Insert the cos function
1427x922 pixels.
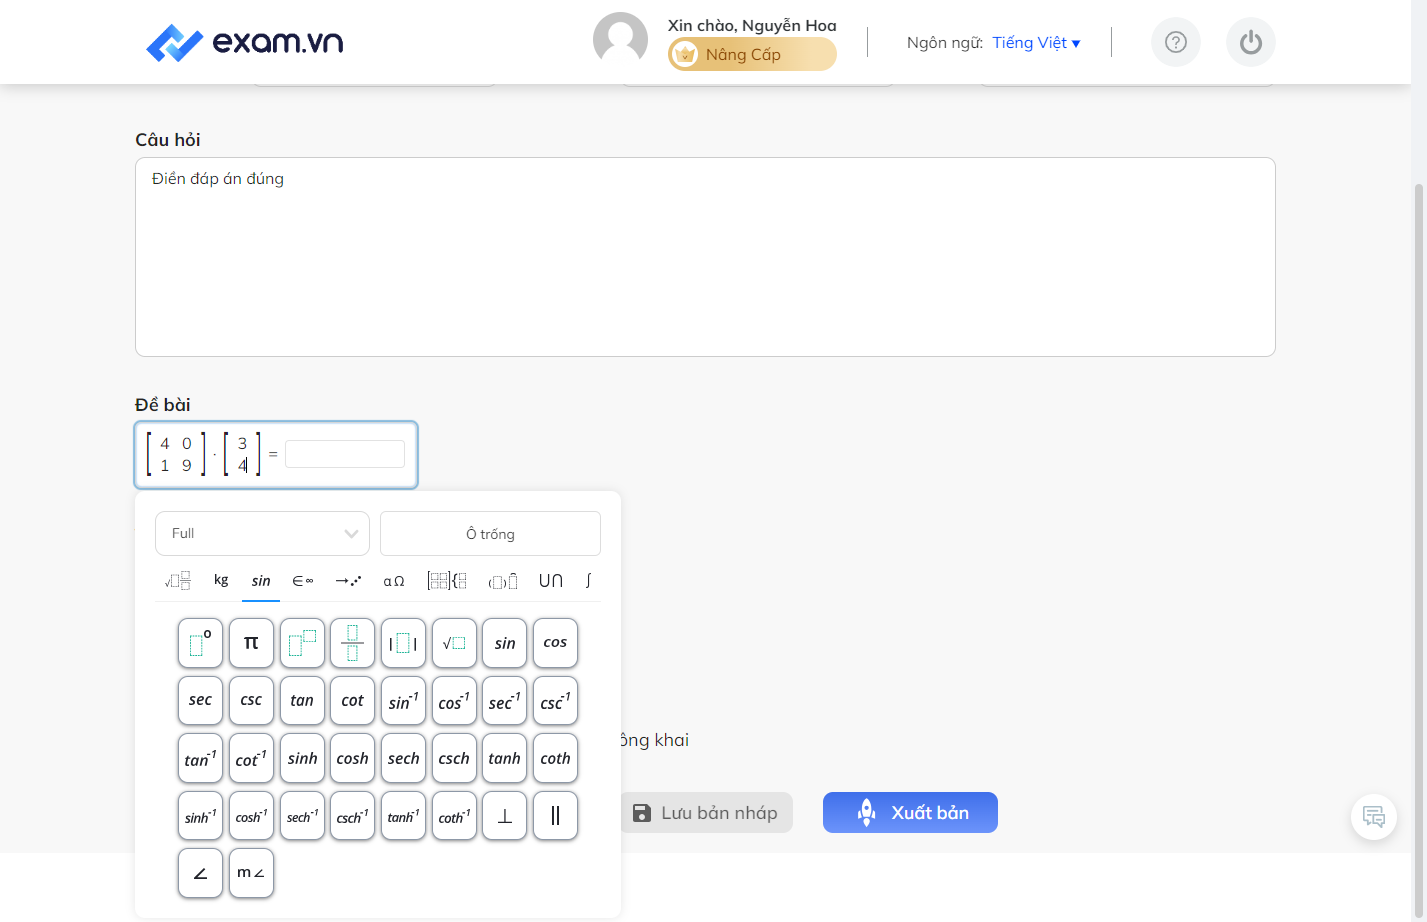[x=555, y=643]
